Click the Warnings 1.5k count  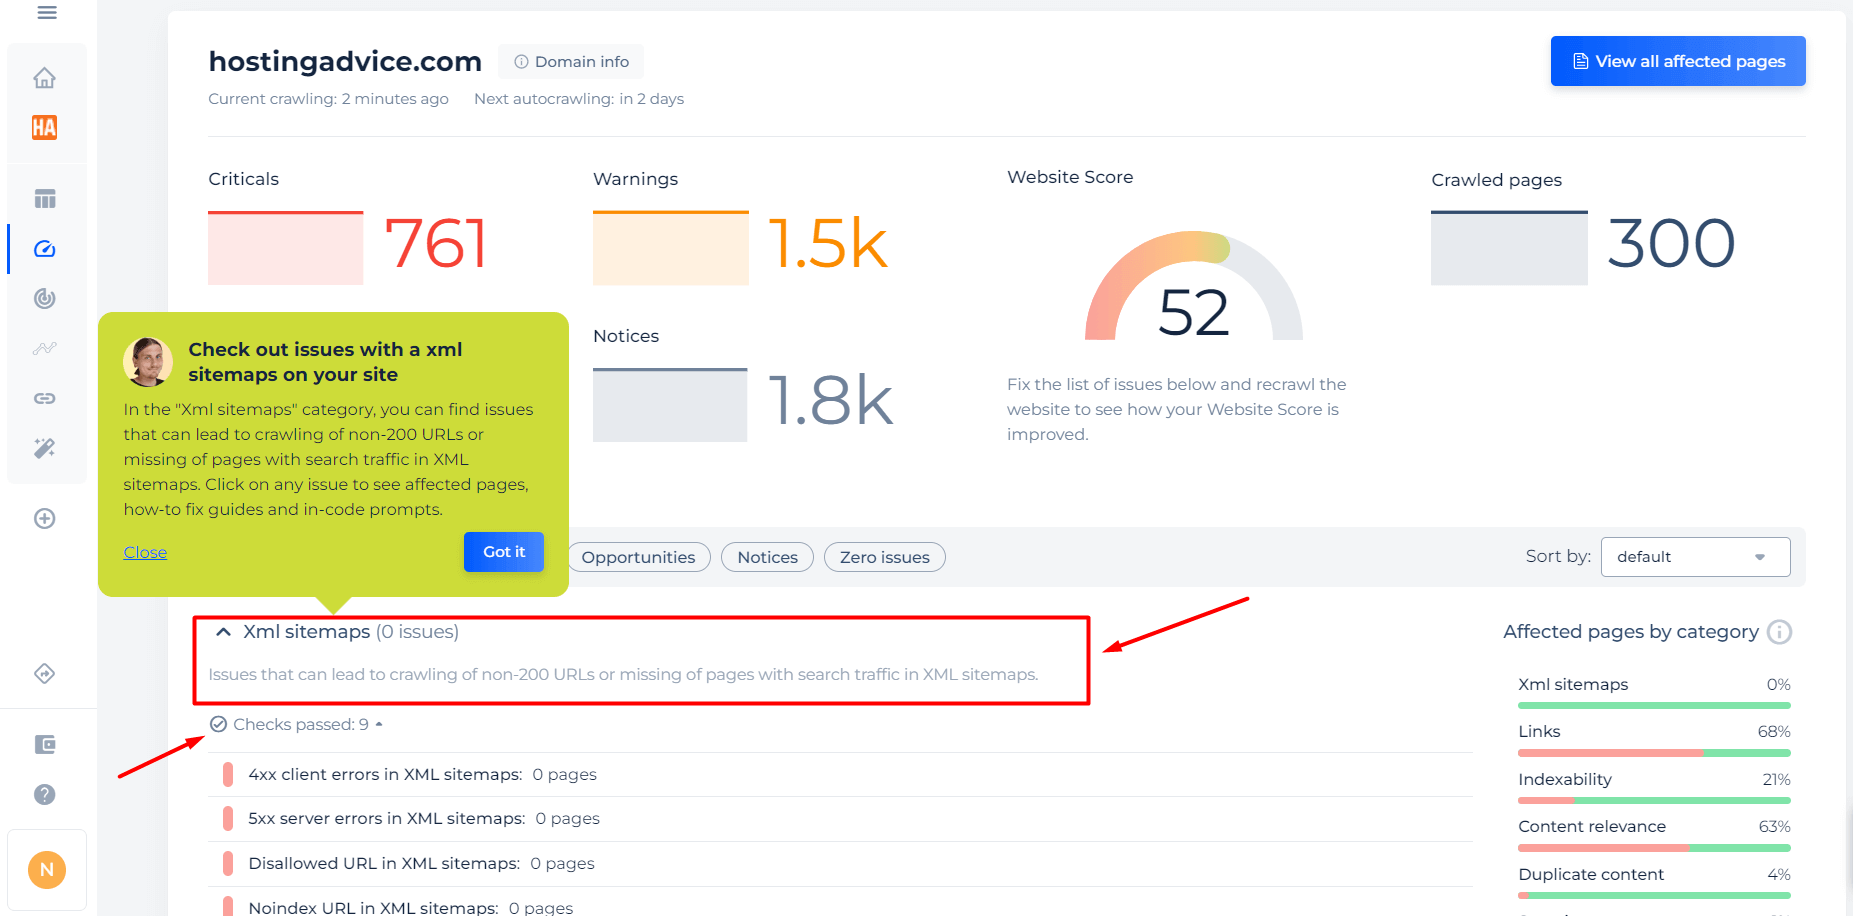pos(828,244)
